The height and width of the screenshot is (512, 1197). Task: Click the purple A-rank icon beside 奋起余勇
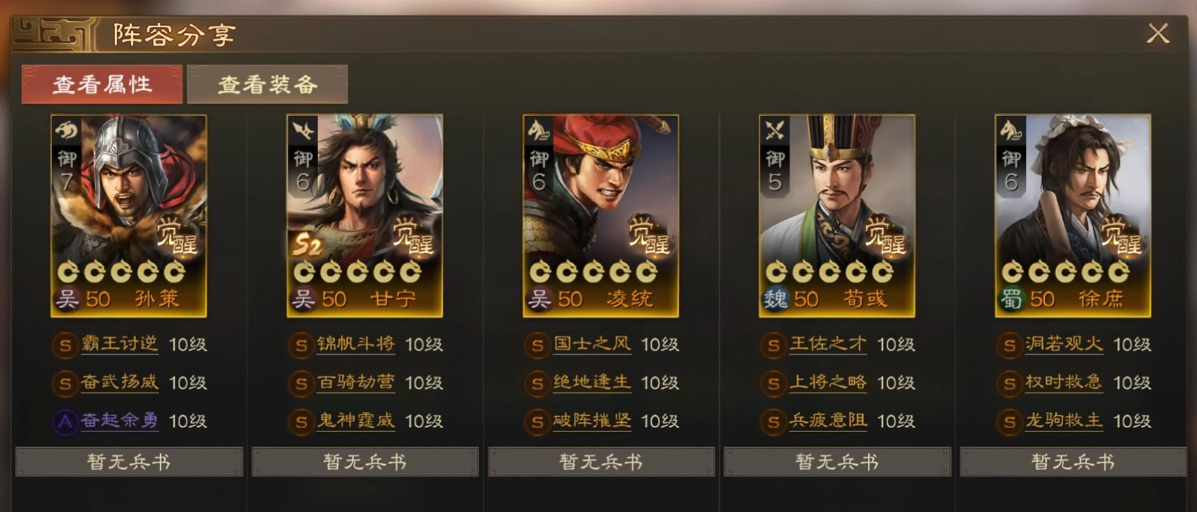[x=65, y=422]
